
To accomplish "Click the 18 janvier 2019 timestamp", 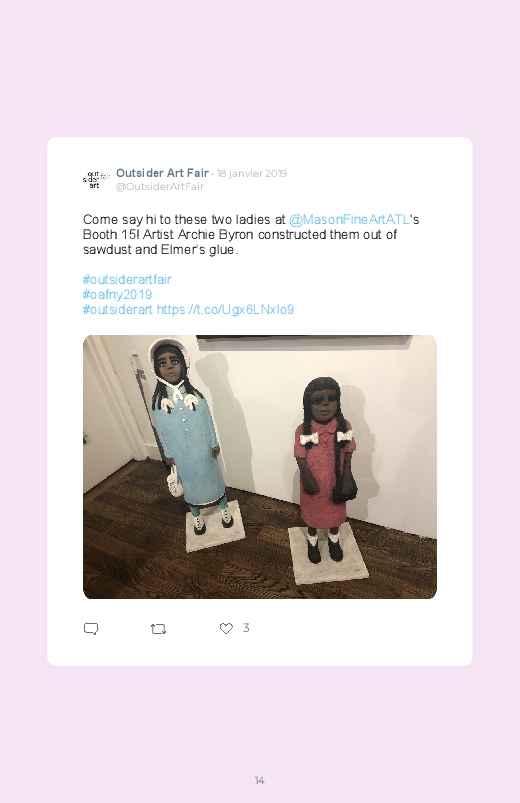I will (252, 173).
